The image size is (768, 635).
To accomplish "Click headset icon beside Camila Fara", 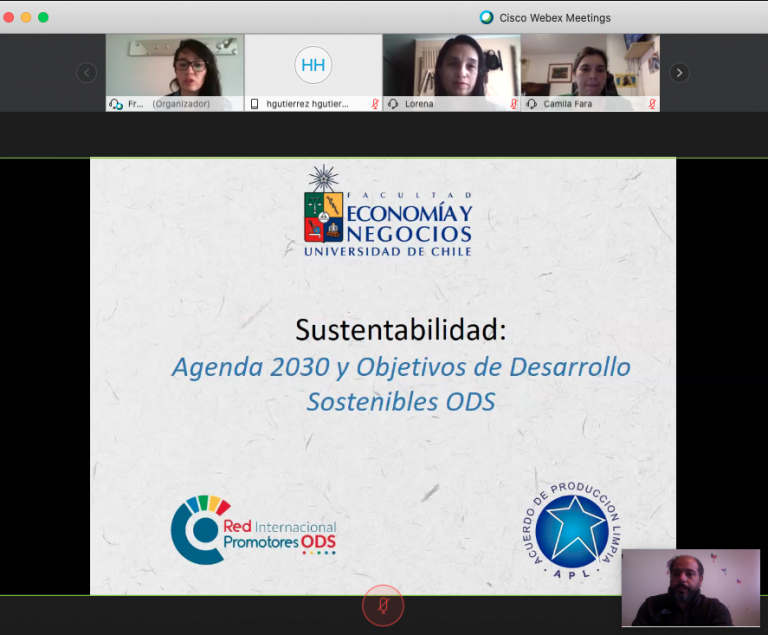I will pos(532,104).
